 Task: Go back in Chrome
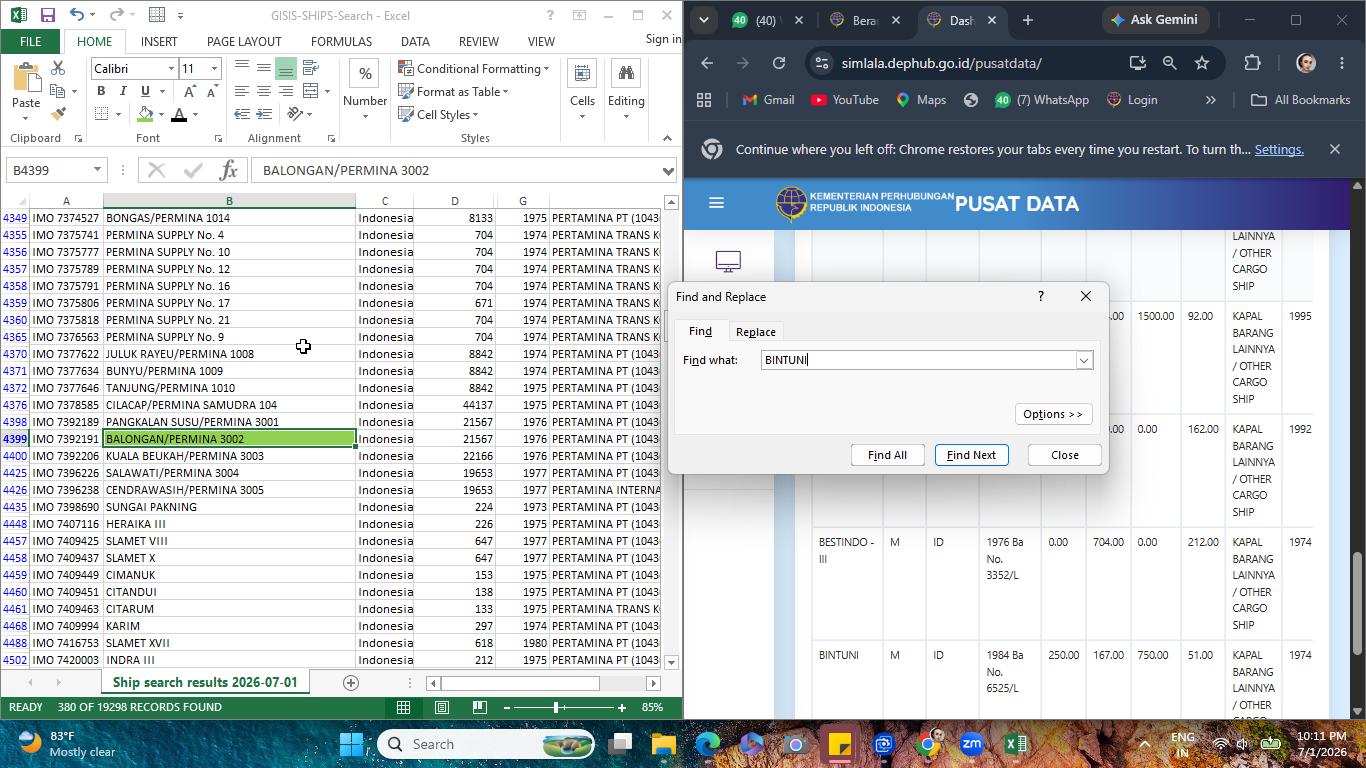tap(707, 63)
